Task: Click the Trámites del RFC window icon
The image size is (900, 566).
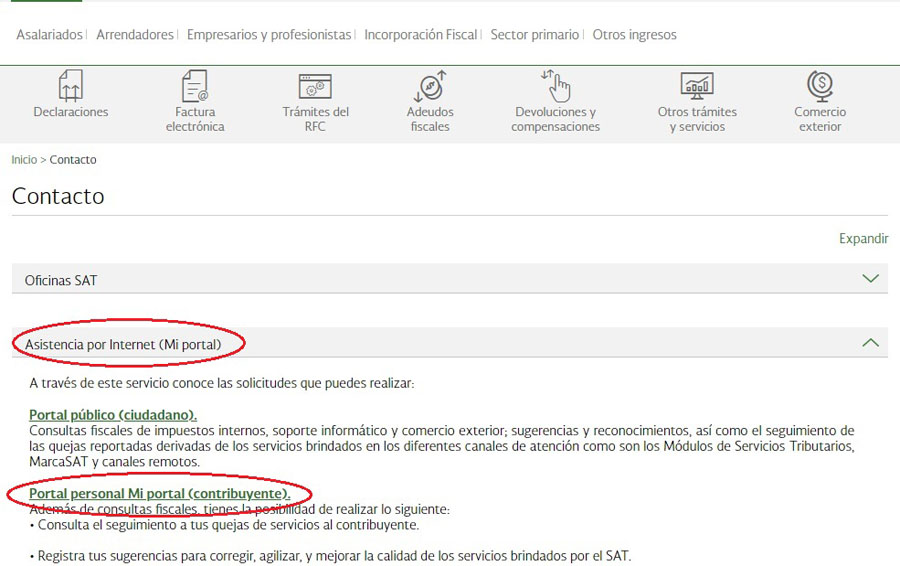Action: 315,86
